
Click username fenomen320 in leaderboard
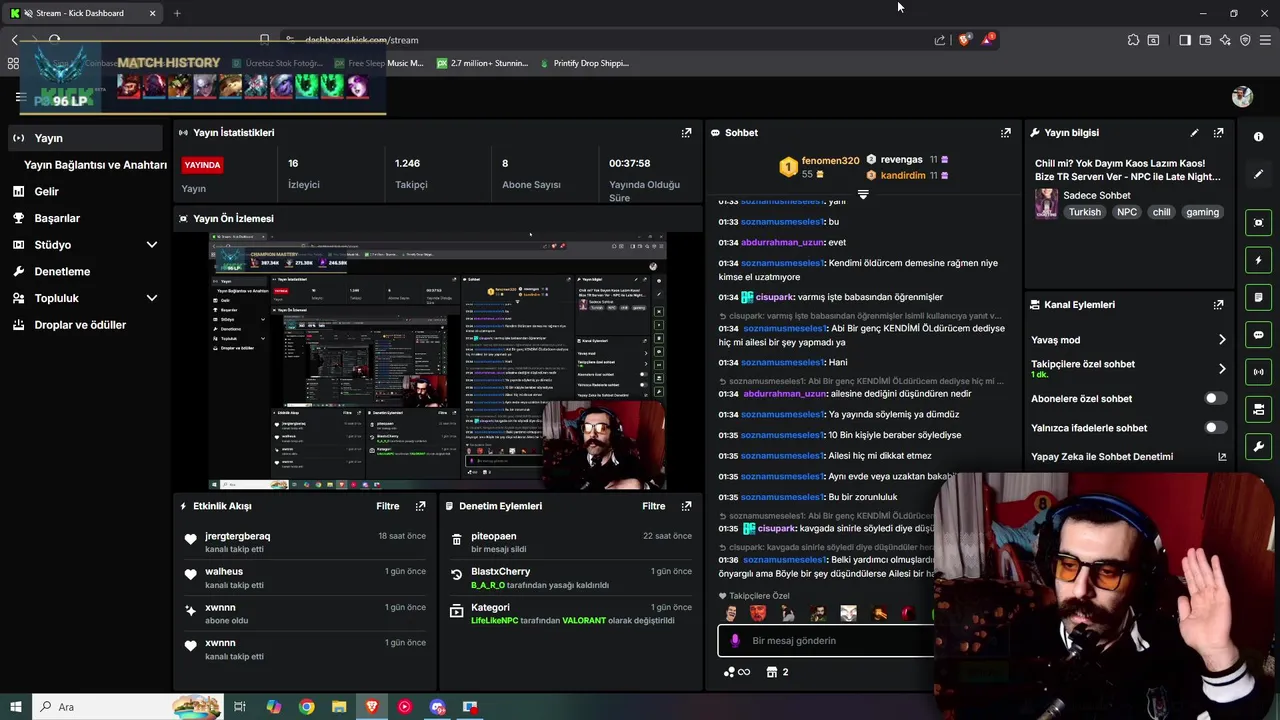830,161
